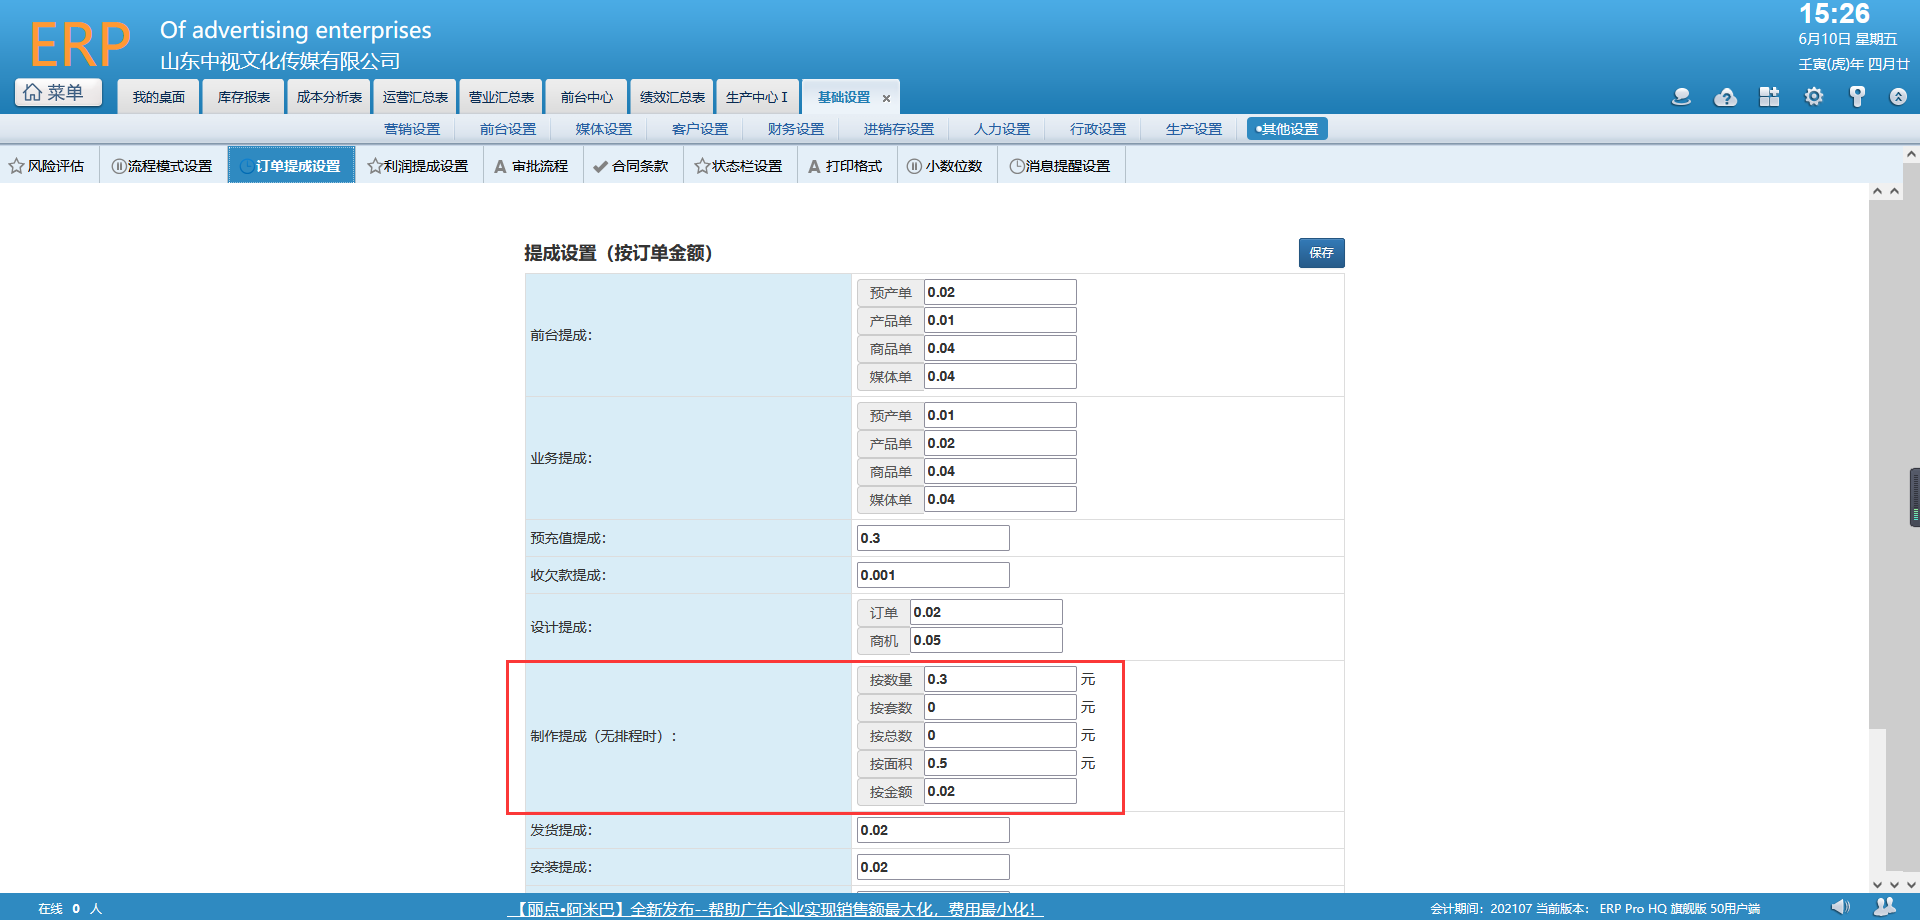This screenshot has height=920, width=1920.
Task: Click the online users icon in status bar
Action: tap(1885, 907)
